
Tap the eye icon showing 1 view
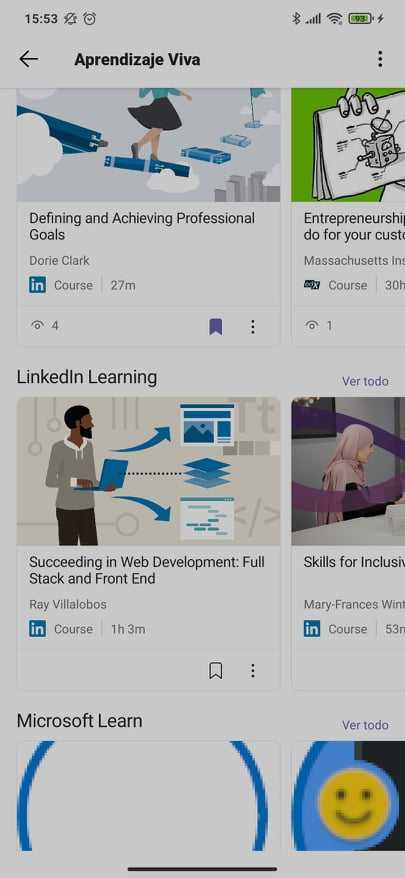pyautogui.click(x=312, y=325)
